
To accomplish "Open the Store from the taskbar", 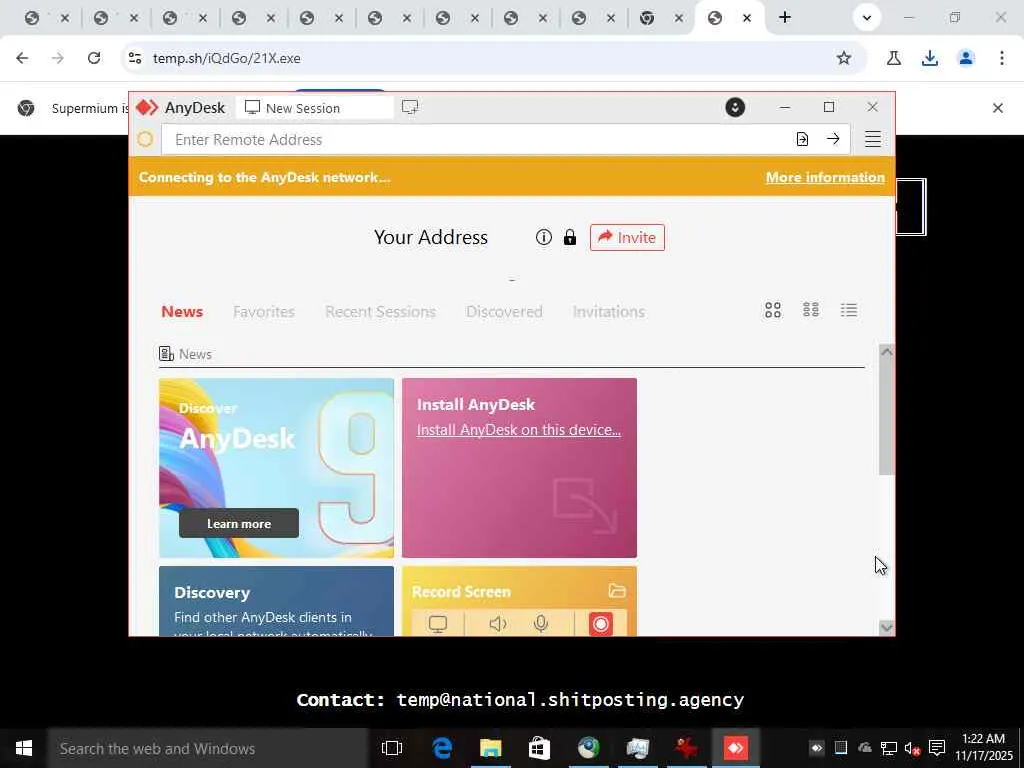I will pyautogui.click(x=539, y=748).
